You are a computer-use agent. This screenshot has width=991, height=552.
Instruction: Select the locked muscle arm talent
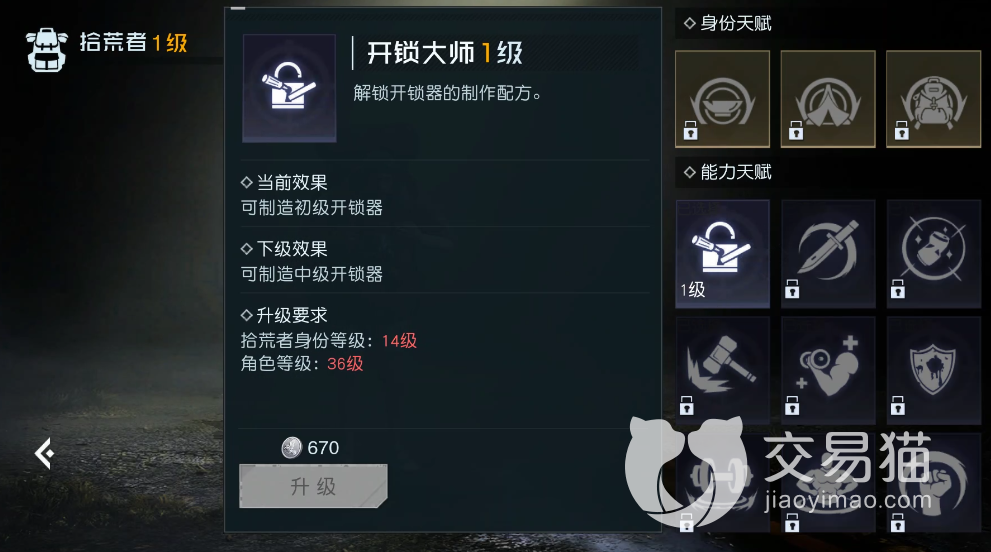point(828,371)
